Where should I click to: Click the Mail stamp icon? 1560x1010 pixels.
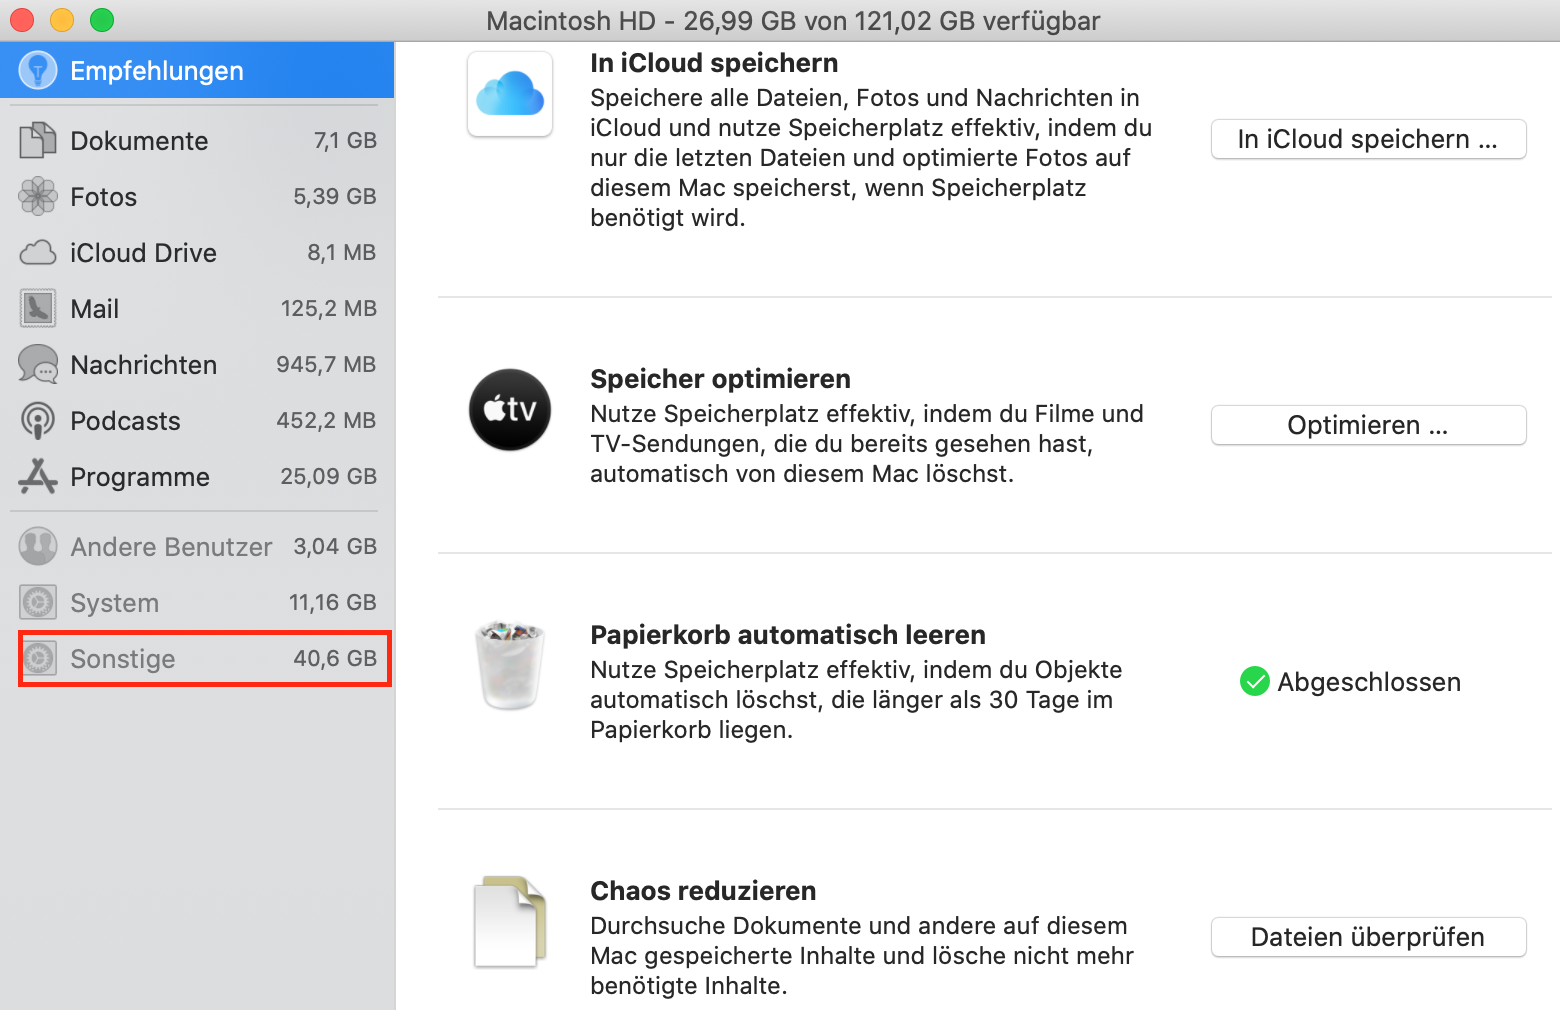[x=38, y=309]
